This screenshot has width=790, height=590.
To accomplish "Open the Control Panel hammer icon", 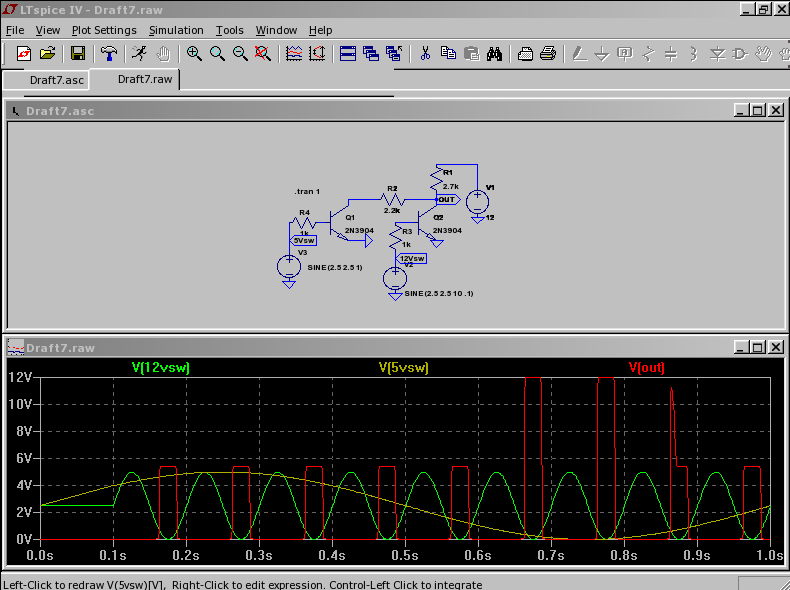I will tap(109, 54).
